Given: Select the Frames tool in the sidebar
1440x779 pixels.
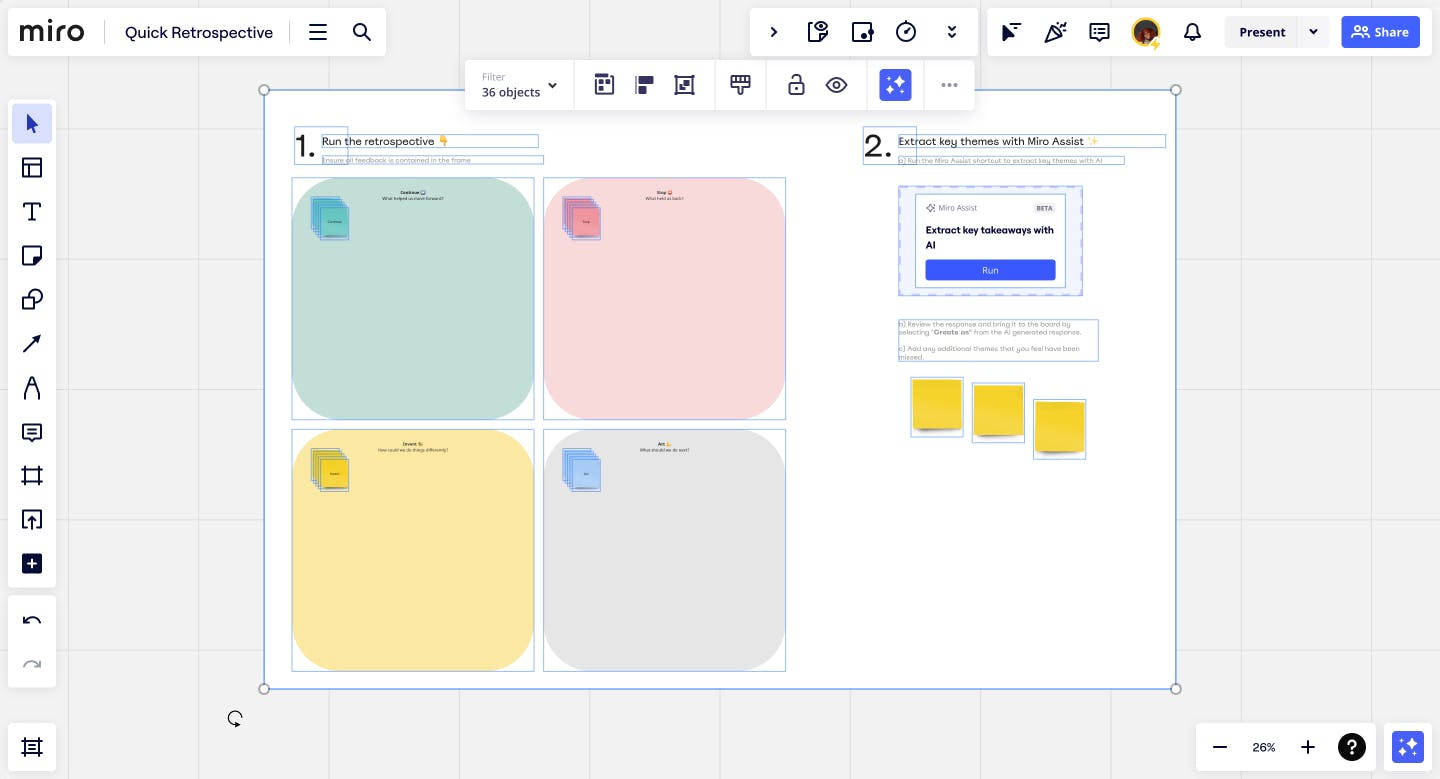Looking at the screenshot, I should (32, 476).
